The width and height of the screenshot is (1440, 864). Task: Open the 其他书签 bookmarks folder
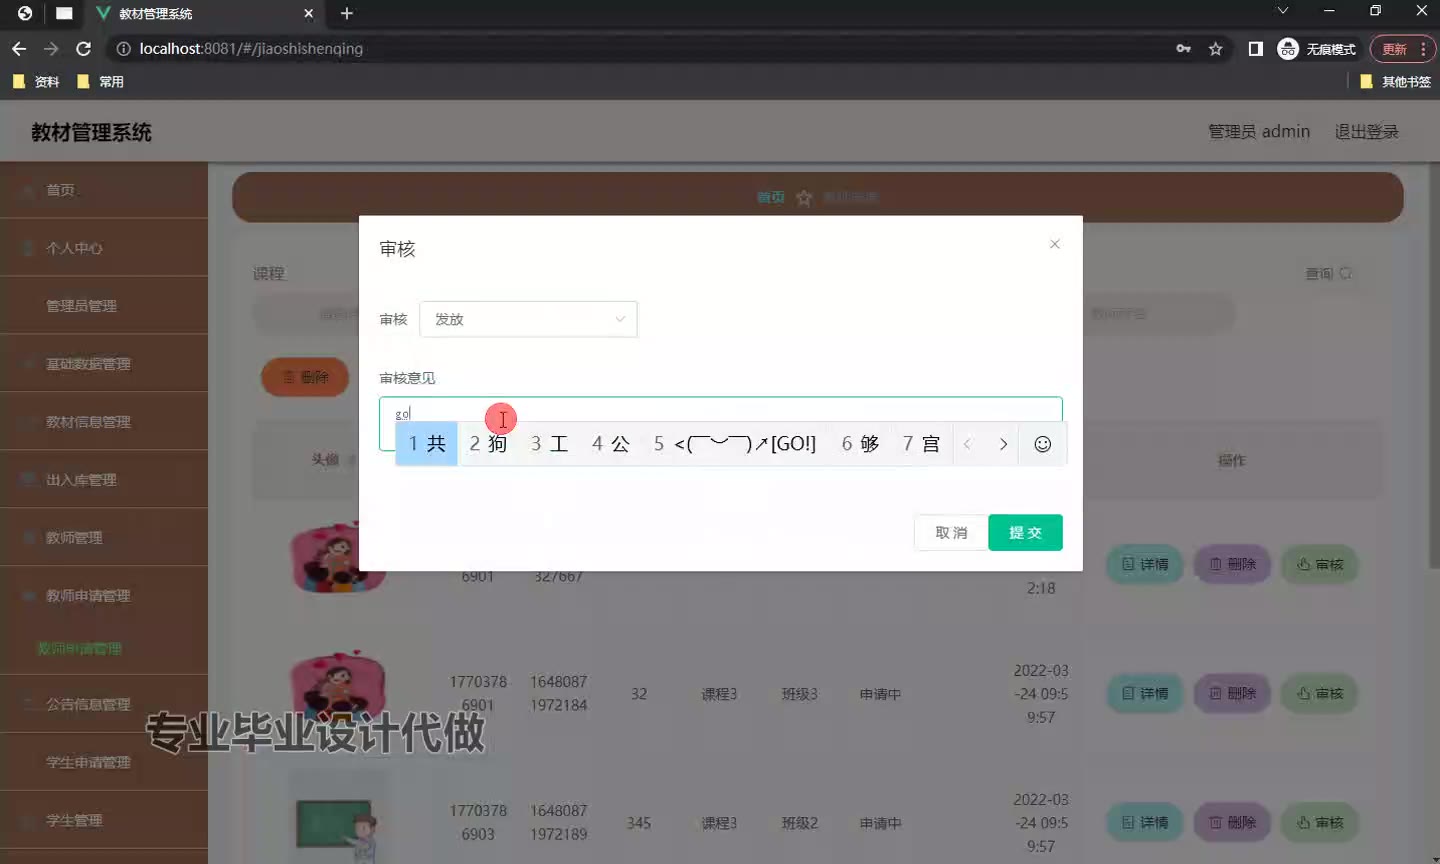[1396, 82]
